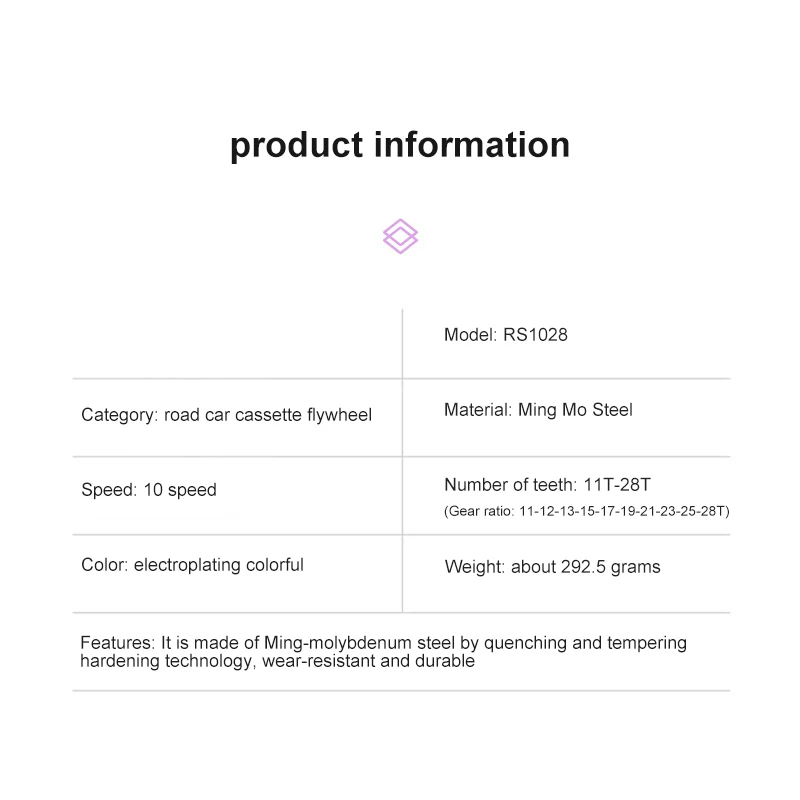Click the "product information" heading
Viewport: 800px width, 800px height.
(400, 144)
